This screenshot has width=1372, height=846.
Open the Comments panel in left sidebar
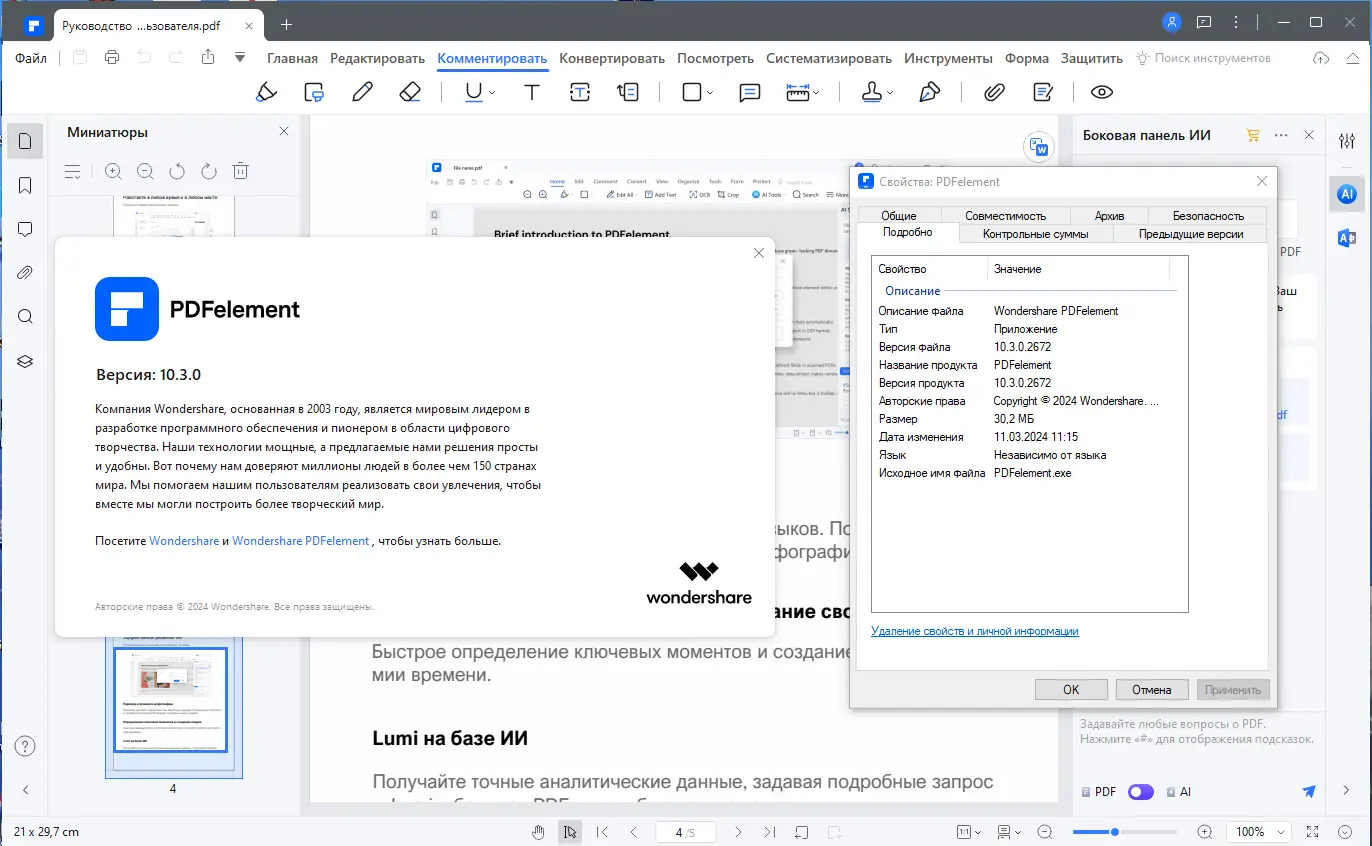click(x=26, y=229)
